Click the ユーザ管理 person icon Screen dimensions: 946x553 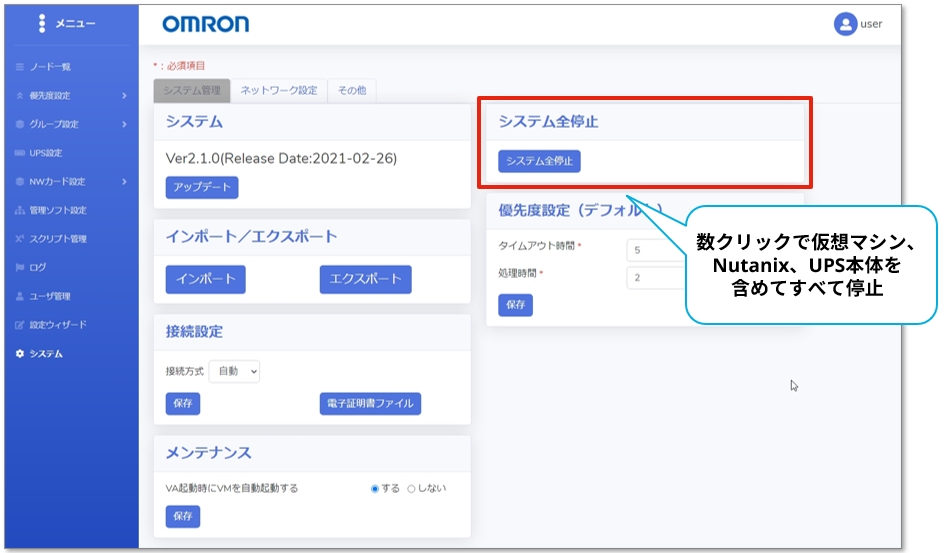pos(20,296)
